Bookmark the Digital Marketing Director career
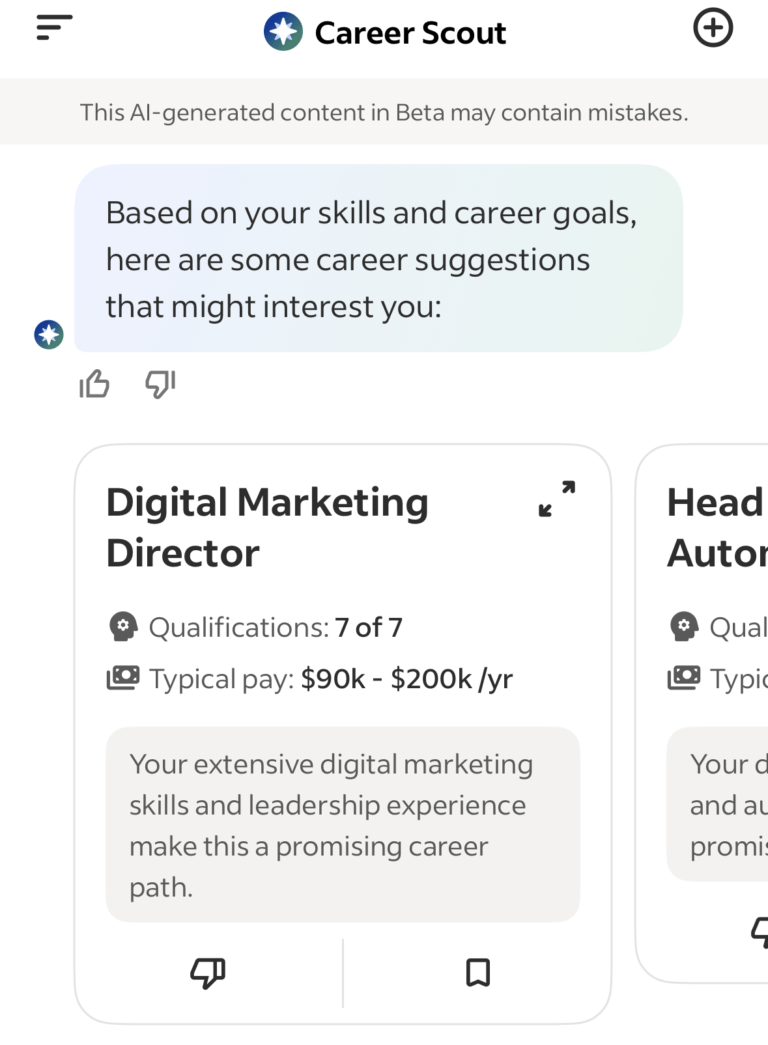Viewport: 768px width, 1045px height. [x=478, y=972]
